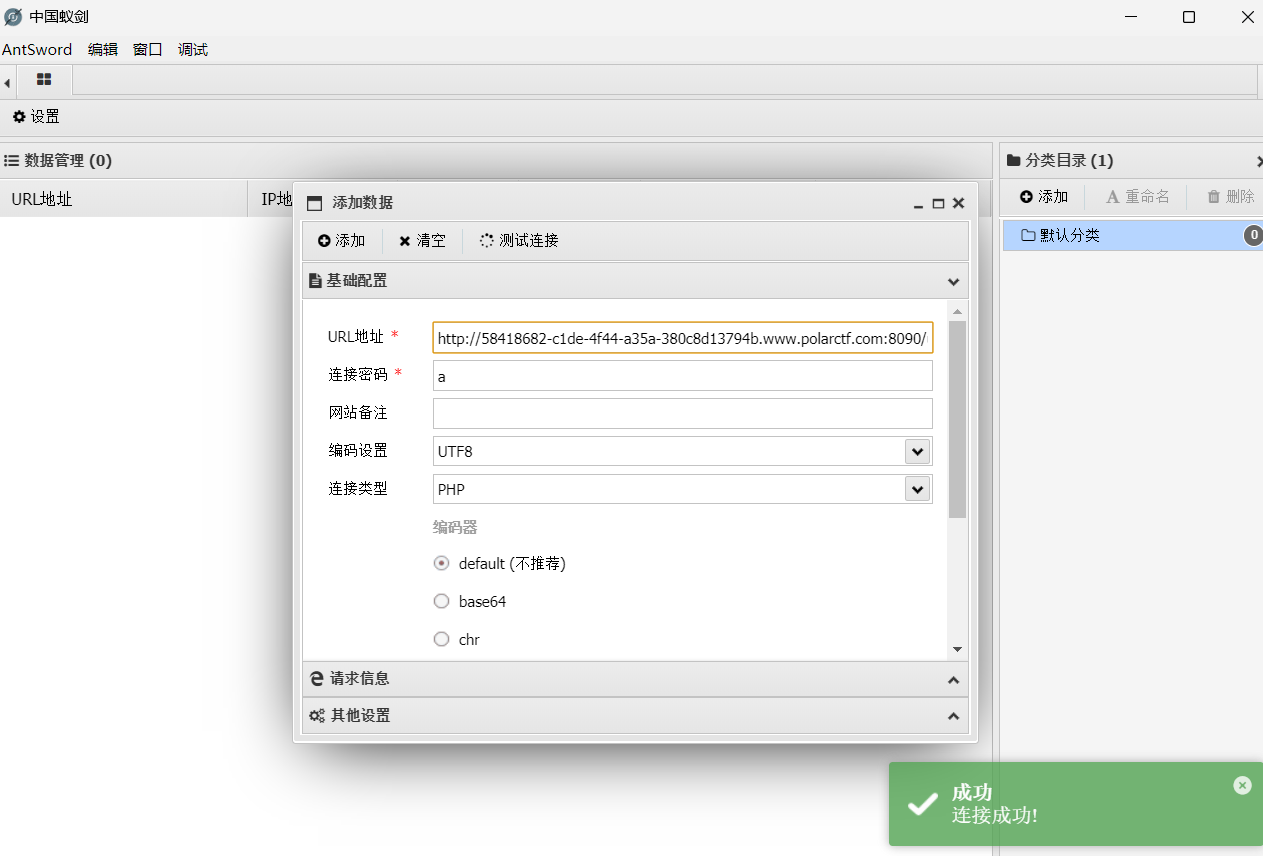Viewport: 1263px width, 856px height.
Task: Clear the form with 清空 button
Action: coord(422,241)
